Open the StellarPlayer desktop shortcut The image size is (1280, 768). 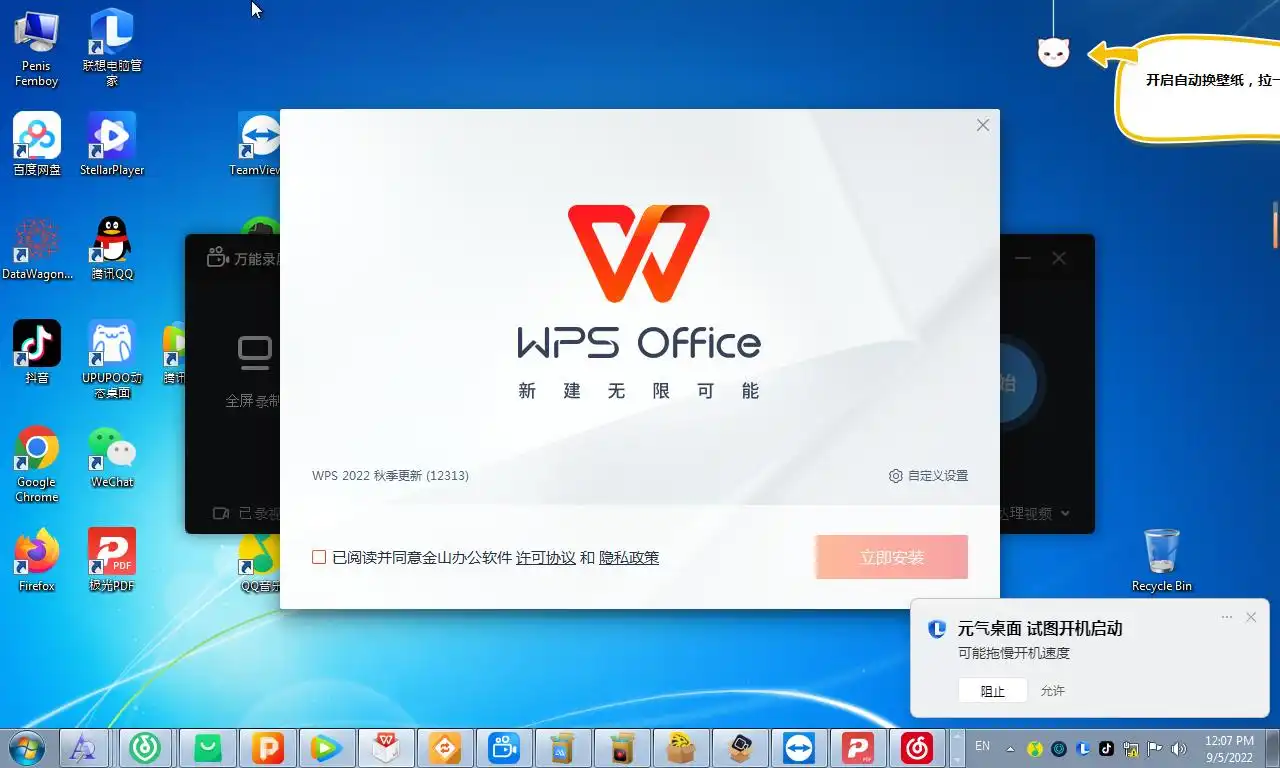(x=112, y=145)
